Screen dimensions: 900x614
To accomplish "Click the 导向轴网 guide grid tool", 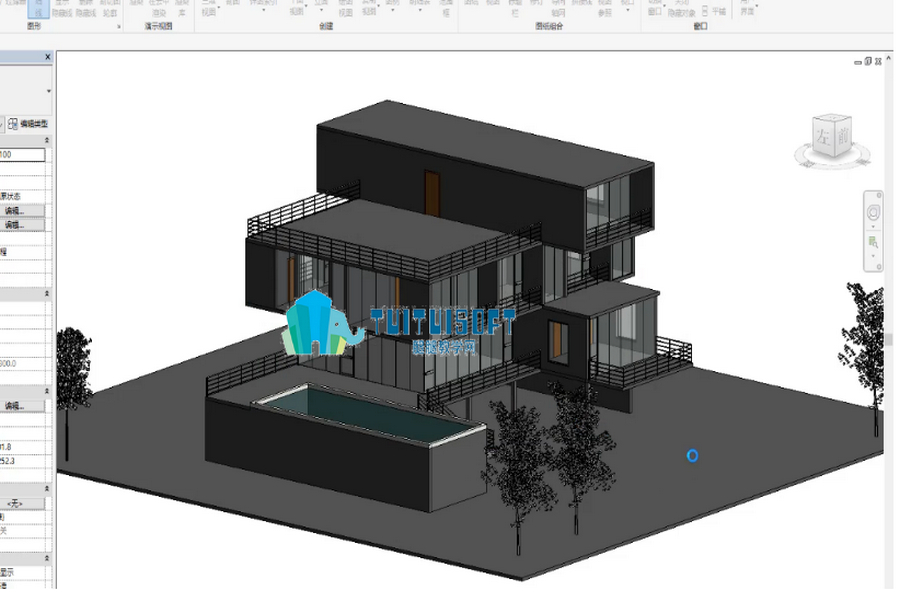I will tap(558, 8).
